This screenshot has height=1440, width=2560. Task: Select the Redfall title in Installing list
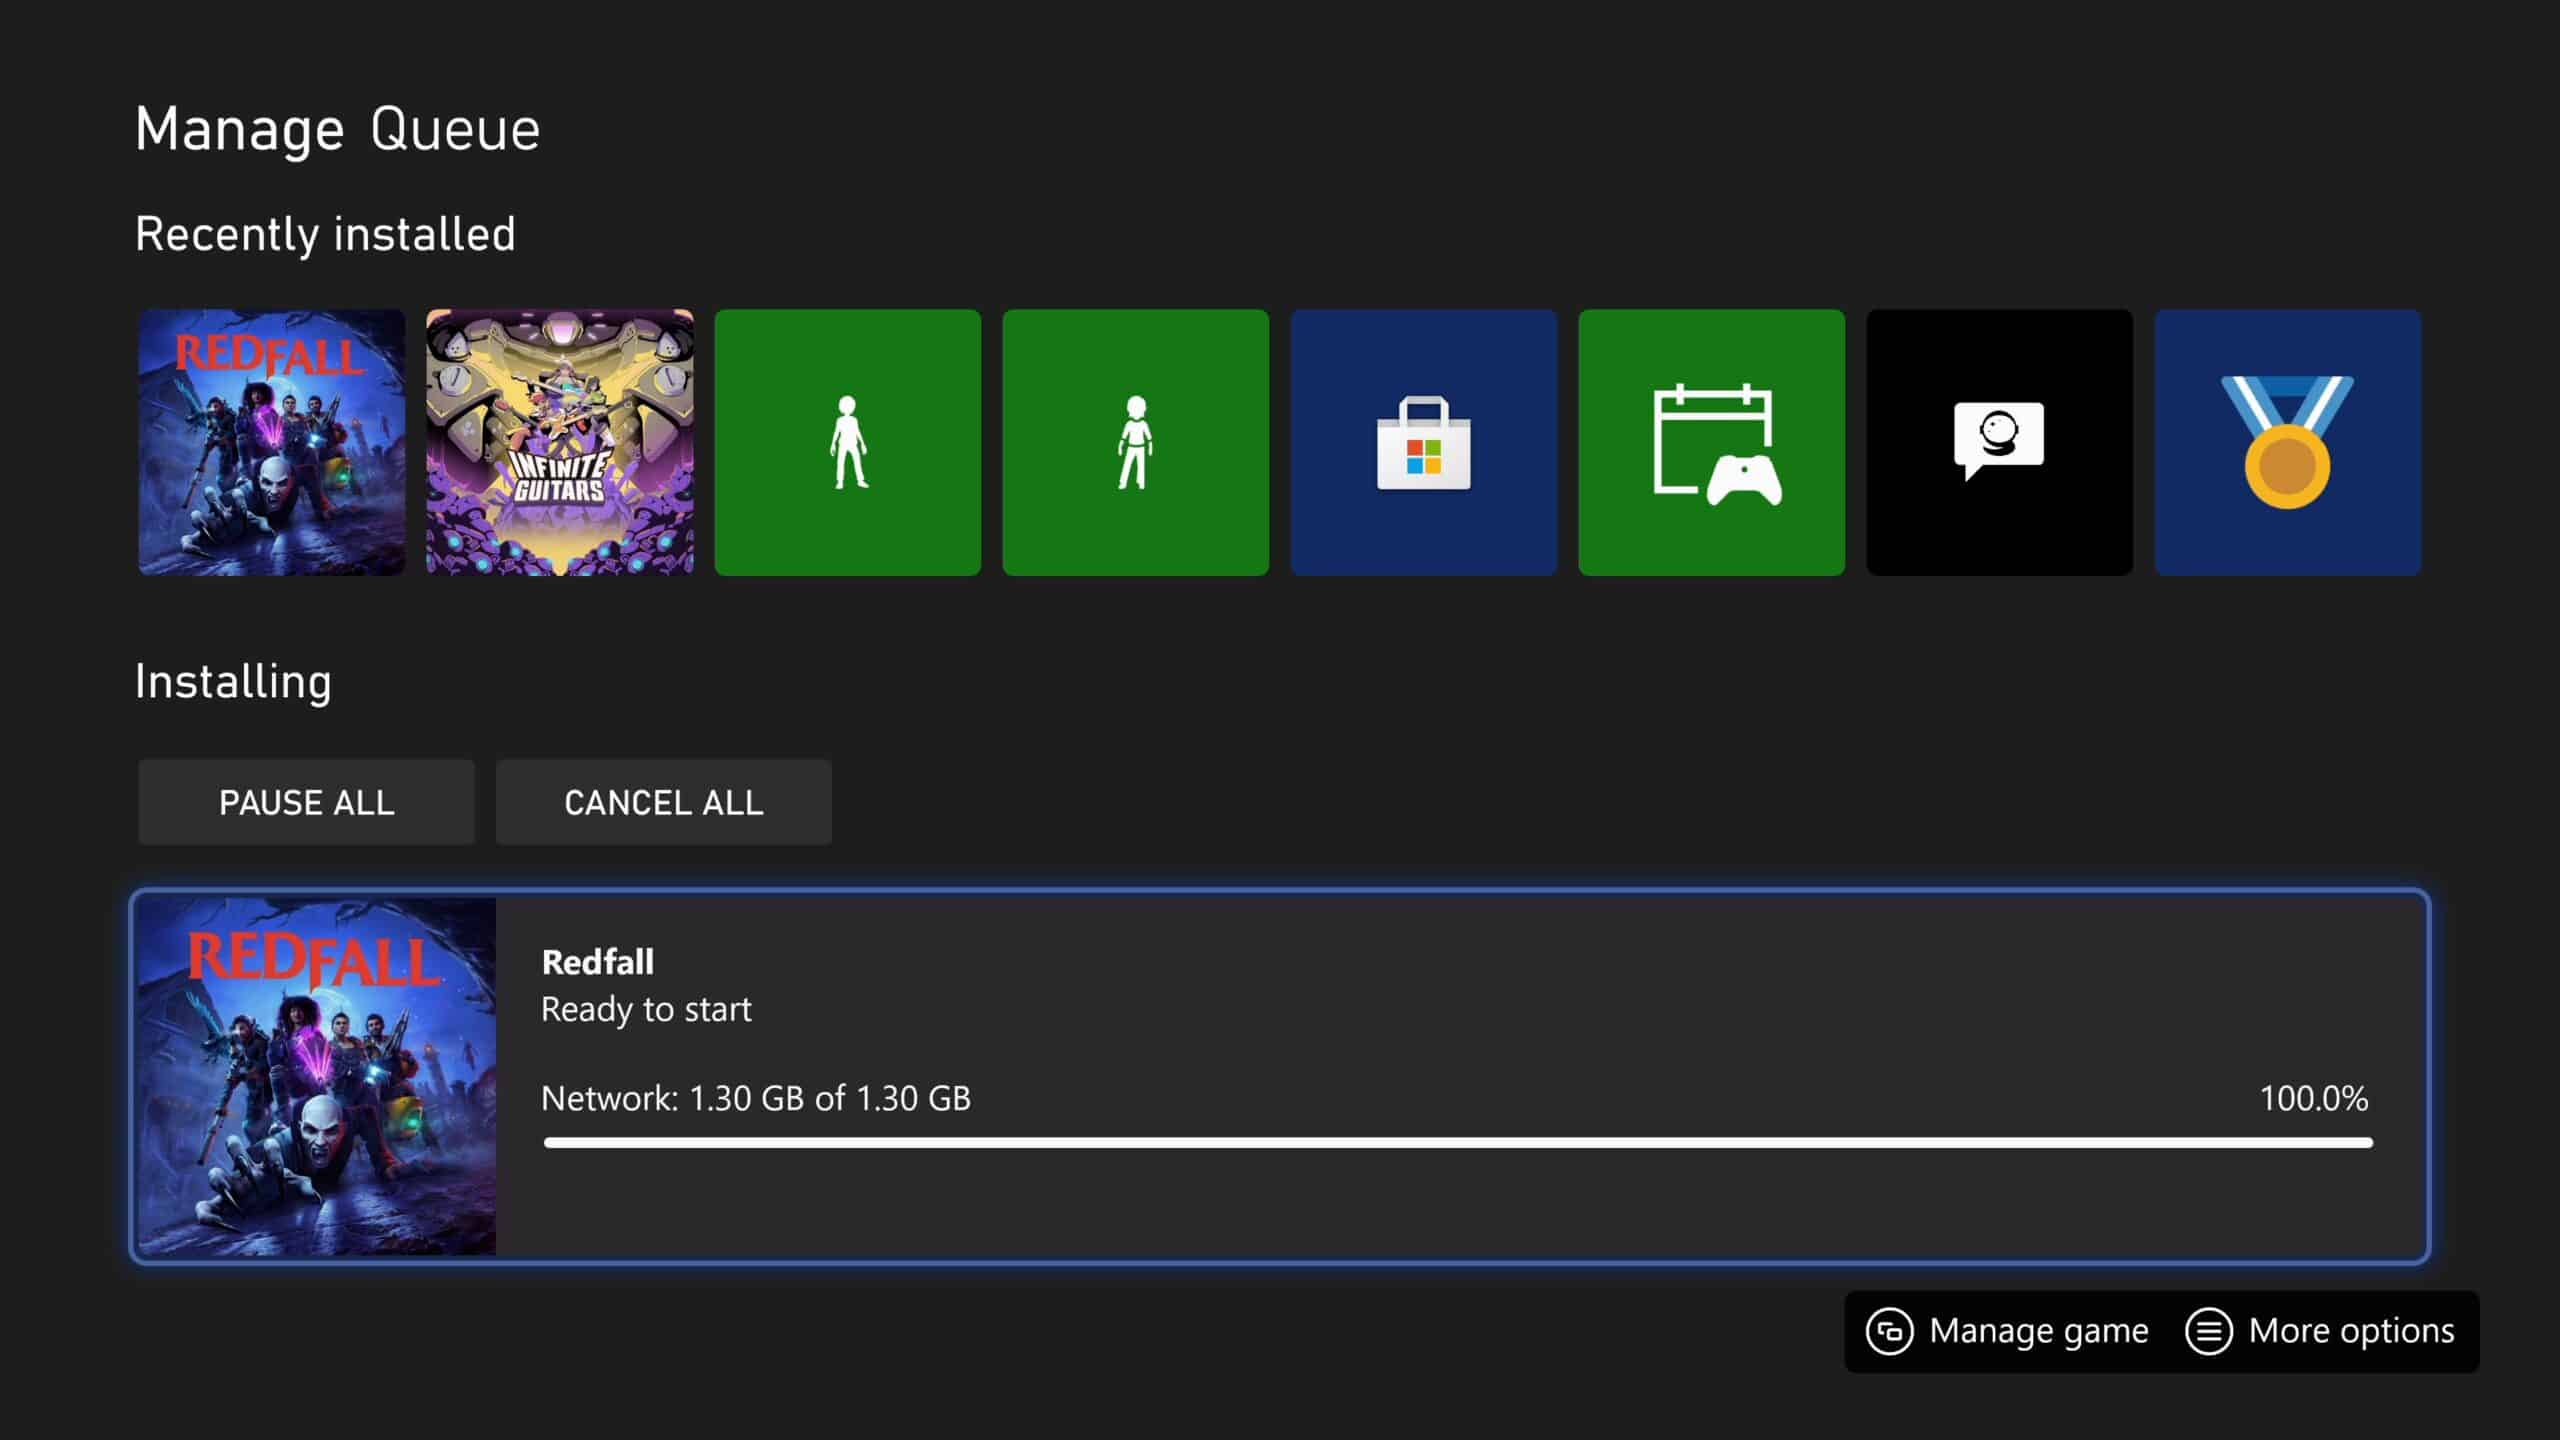pyautogui.click(x=597, y=962)
